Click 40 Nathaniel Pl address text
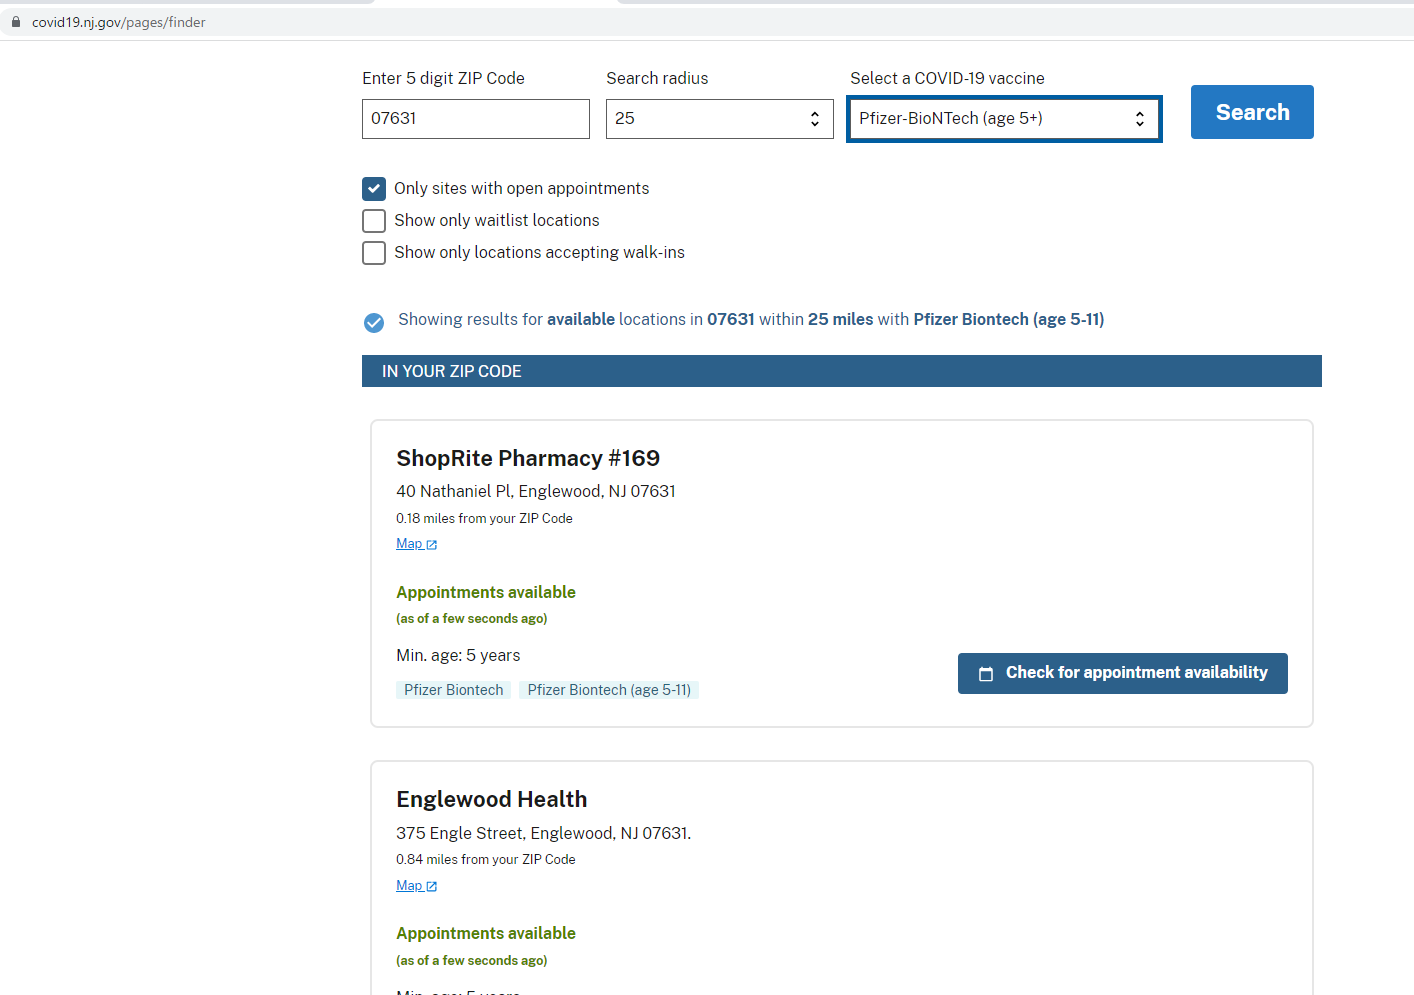Screen dimensions: 1414x995 pos(536,491)
